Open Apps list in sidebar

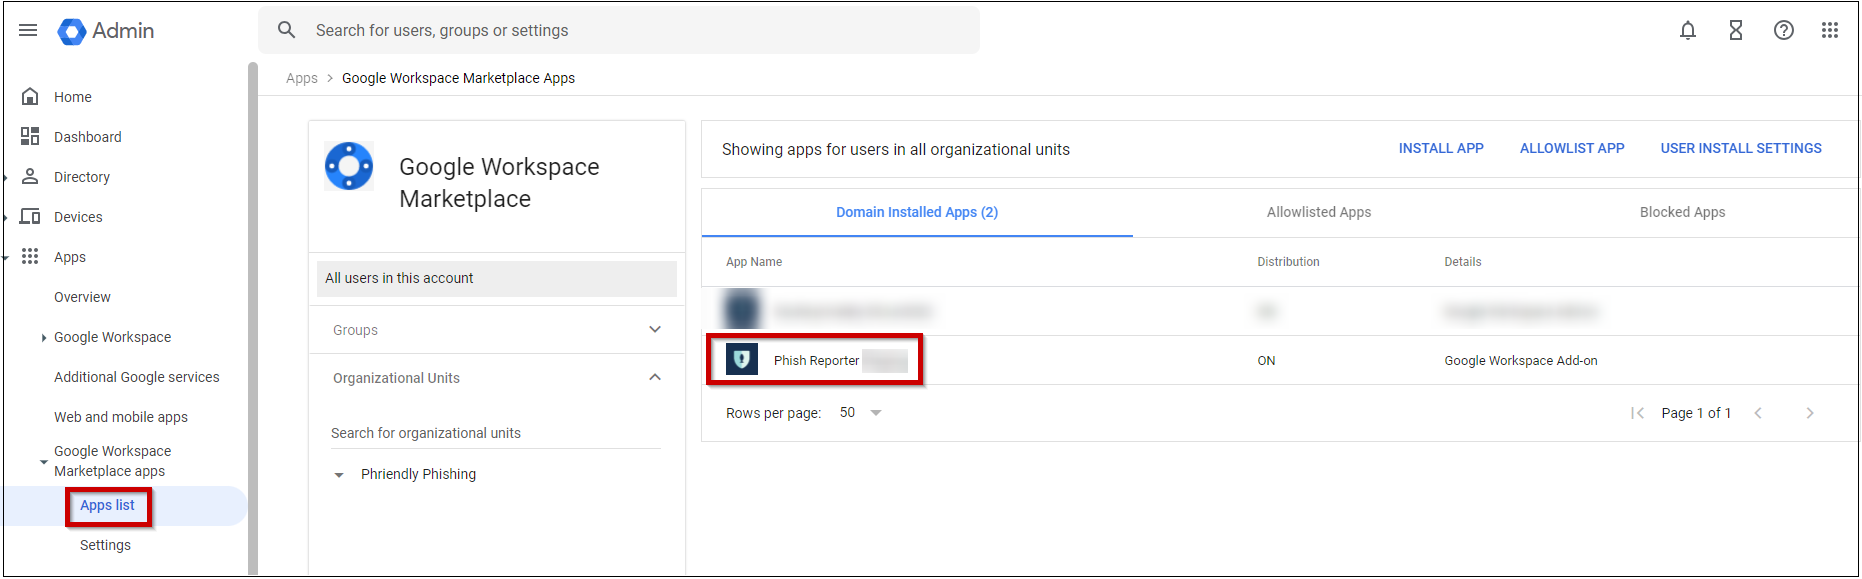click(107, 506)
